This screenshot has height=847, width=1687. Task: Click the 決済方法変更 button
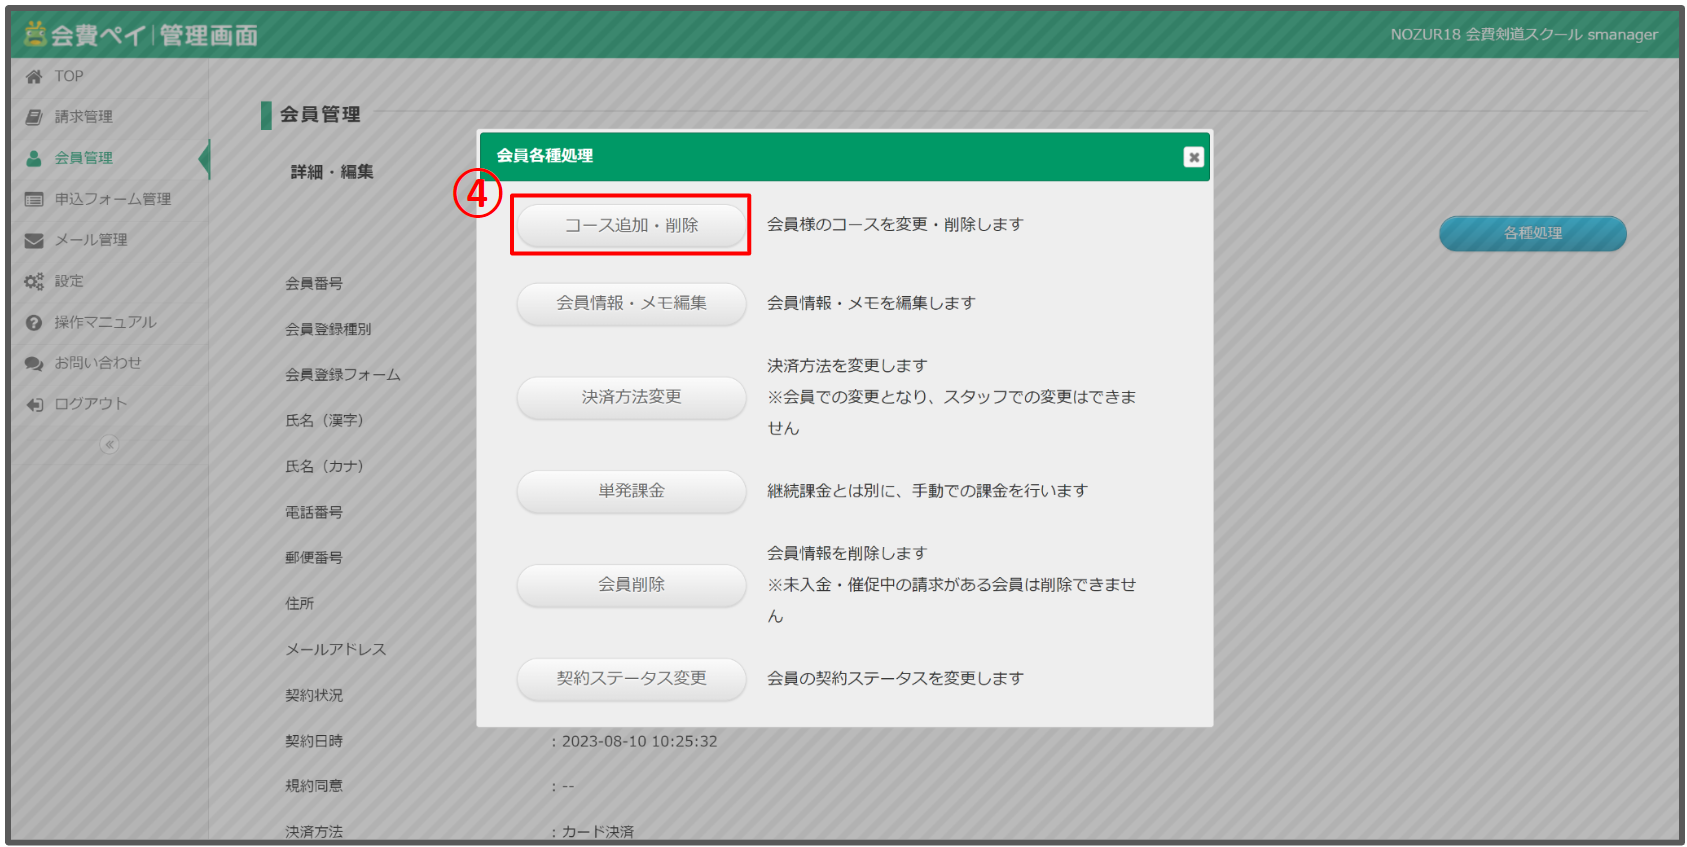(631, 397)
